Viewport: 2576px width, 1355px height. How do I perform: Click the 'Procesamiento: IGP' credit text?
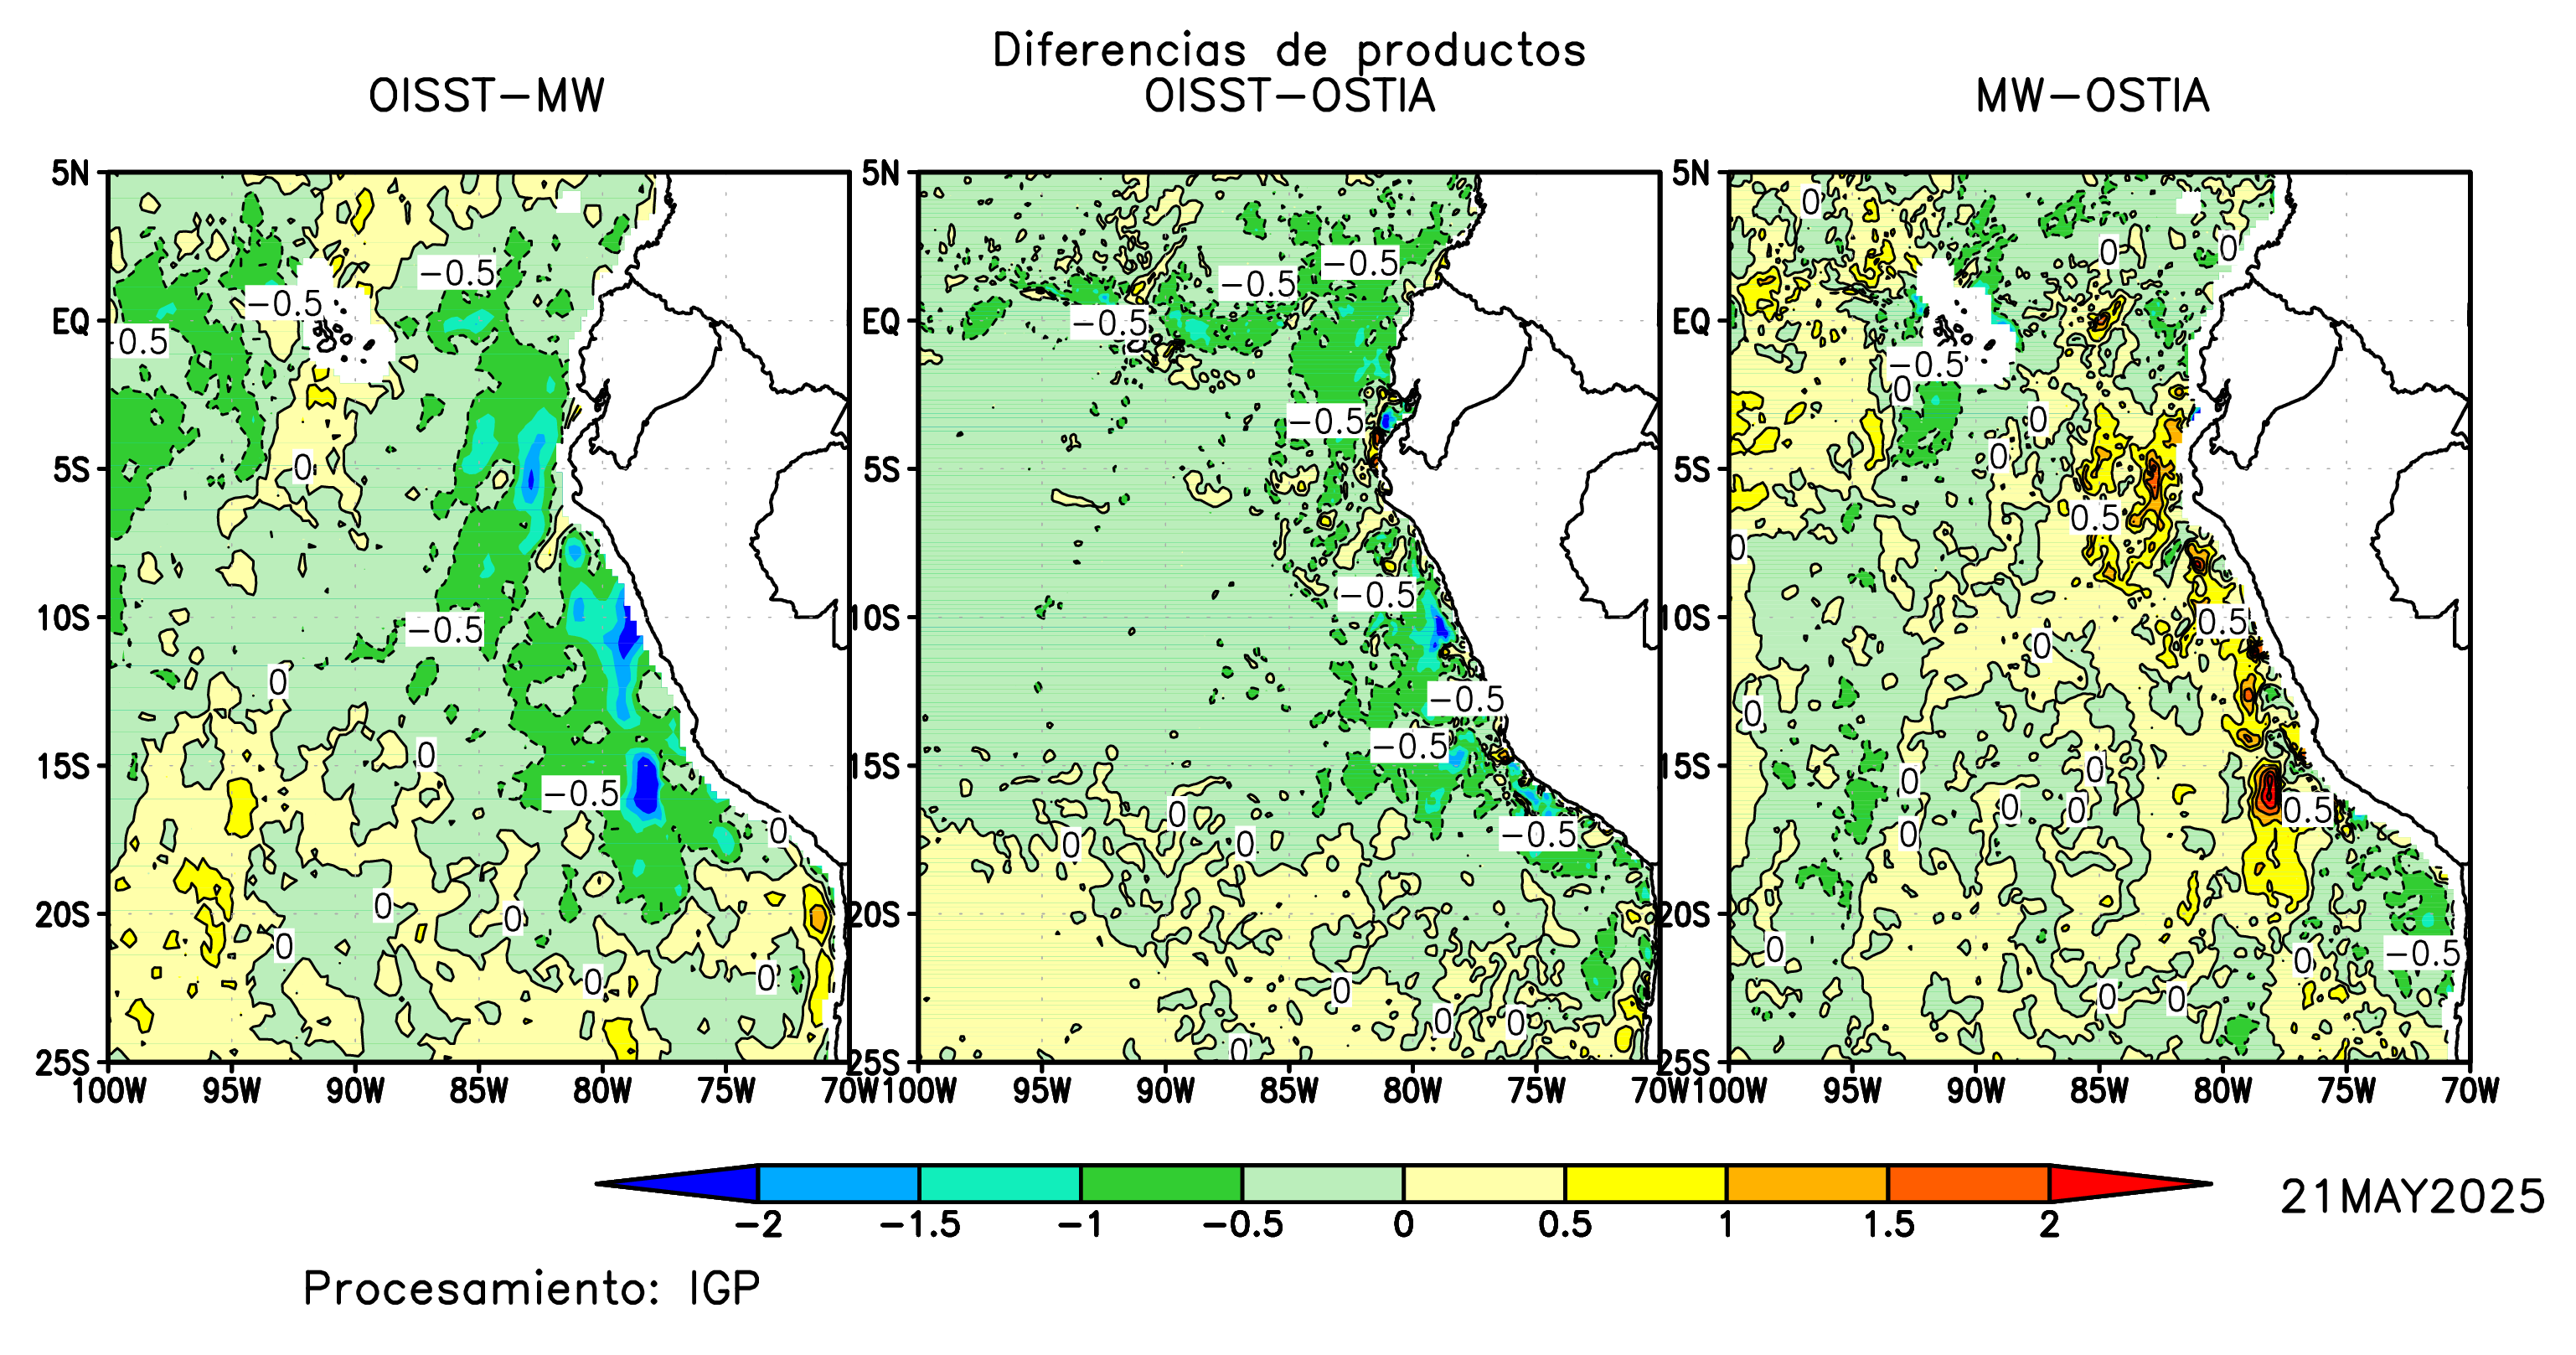(x=532, y=1288)
